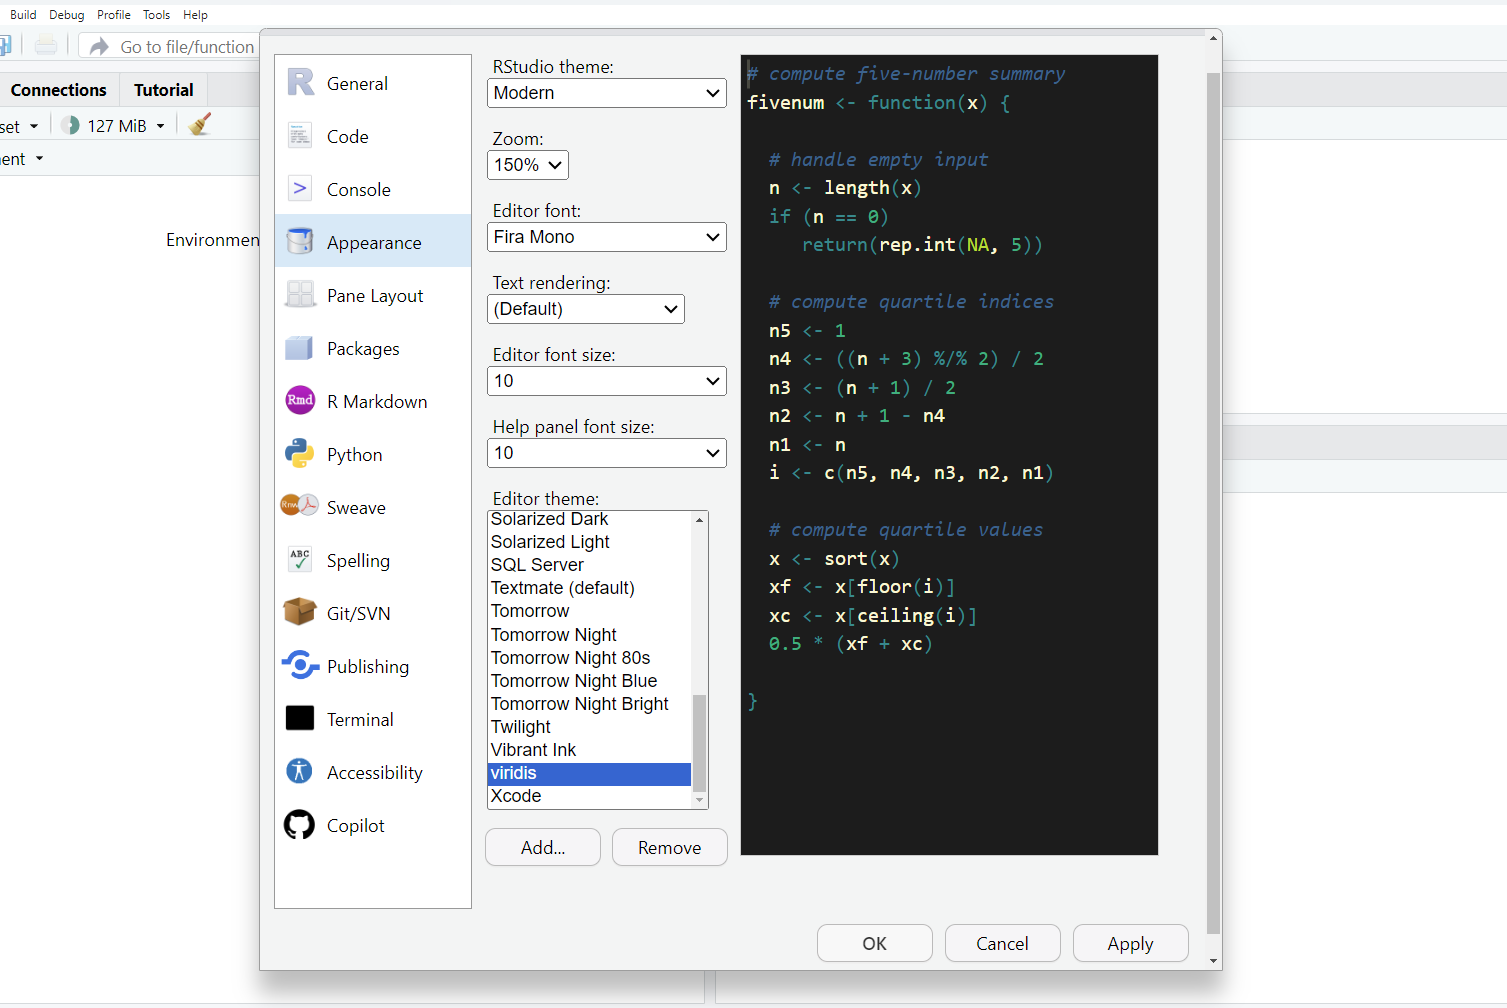Open Copilot settings via GitHub icon
The height and width of the screenshot is (1008, 1507).
300,825
